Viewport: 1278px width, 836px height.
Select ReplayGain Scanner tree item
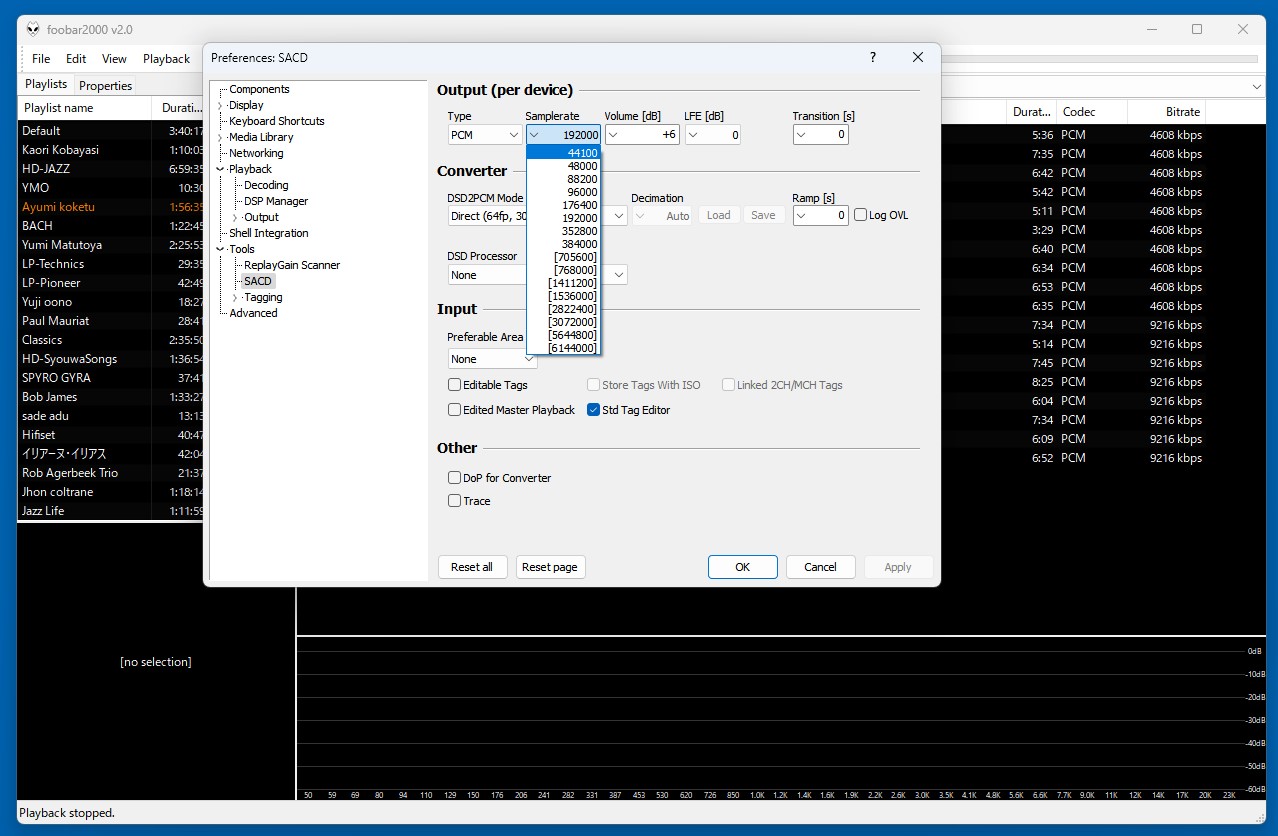[292, 265]
